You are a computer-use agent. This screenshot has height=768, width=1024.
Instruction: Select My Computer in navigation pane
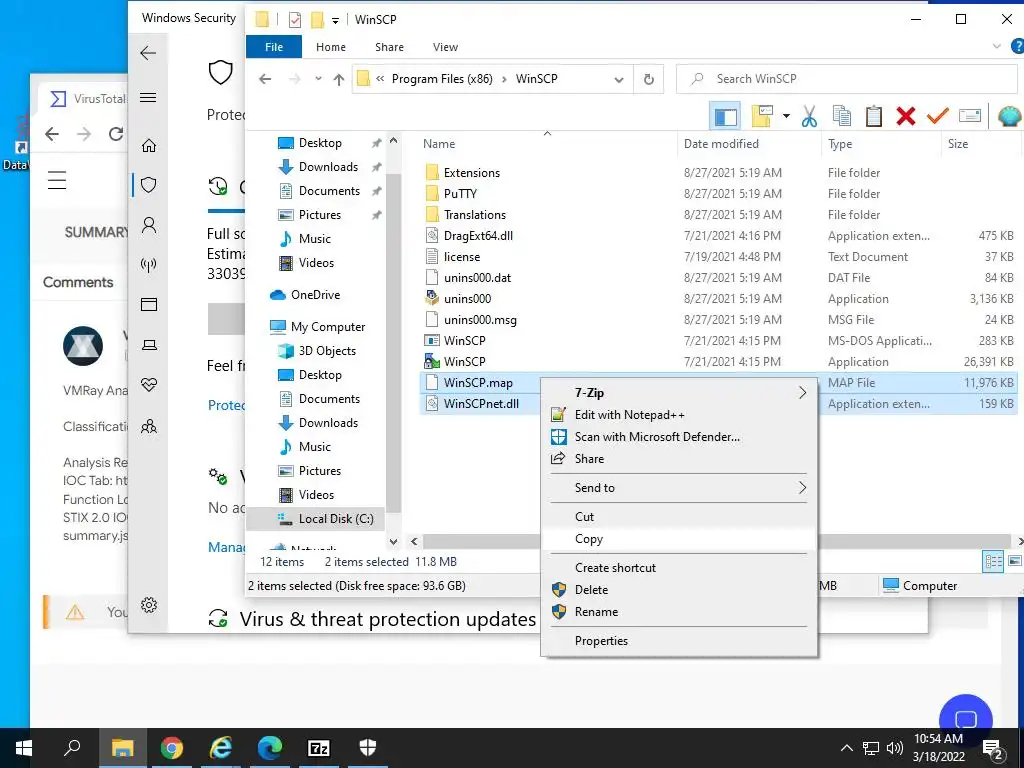tap(328, 327)
